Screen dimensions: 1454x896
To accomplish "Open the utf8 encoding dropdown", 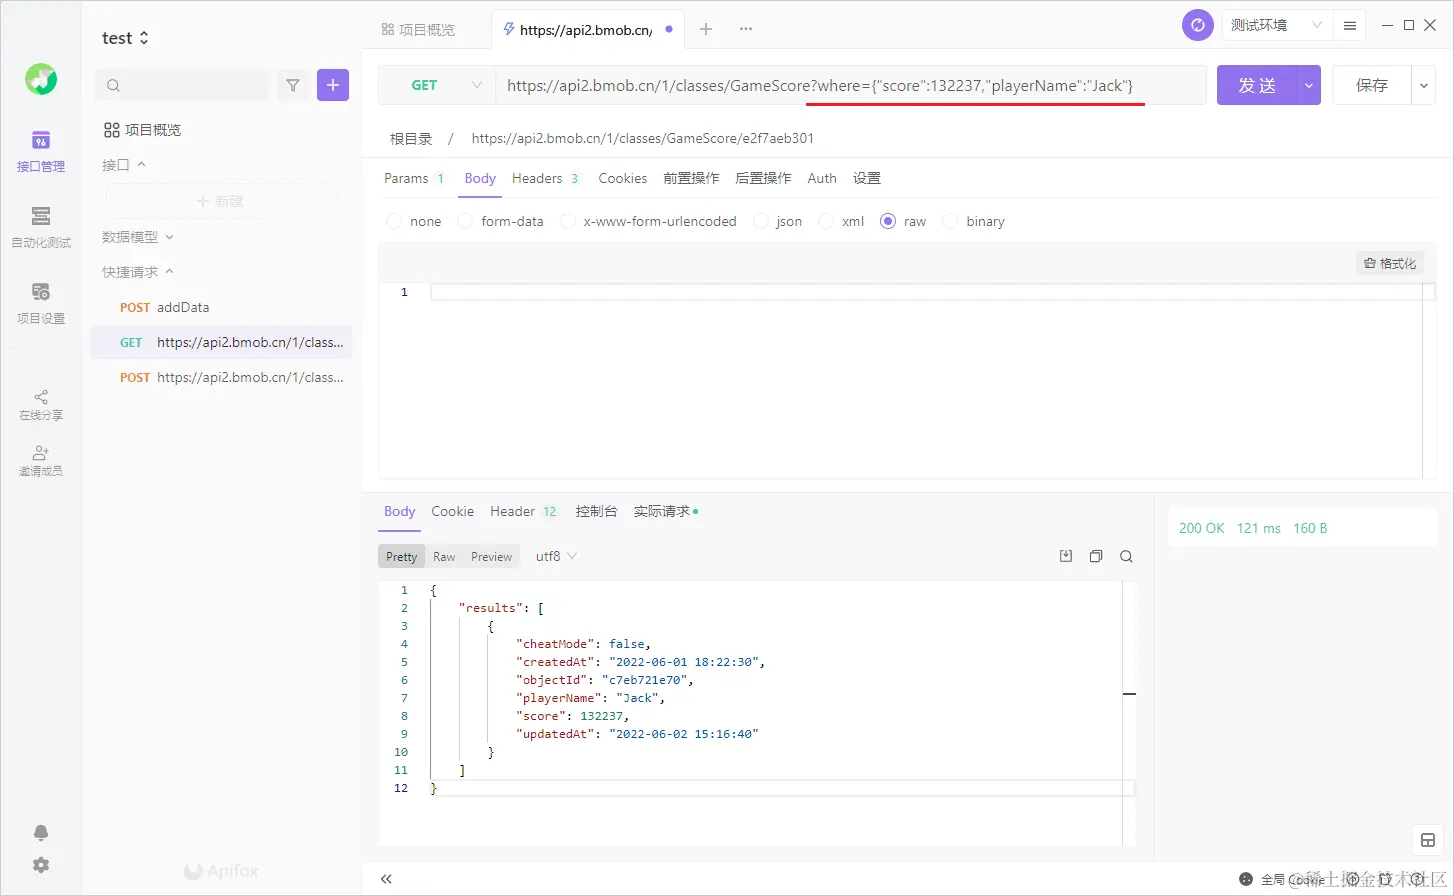I will (x=556, y=556).
